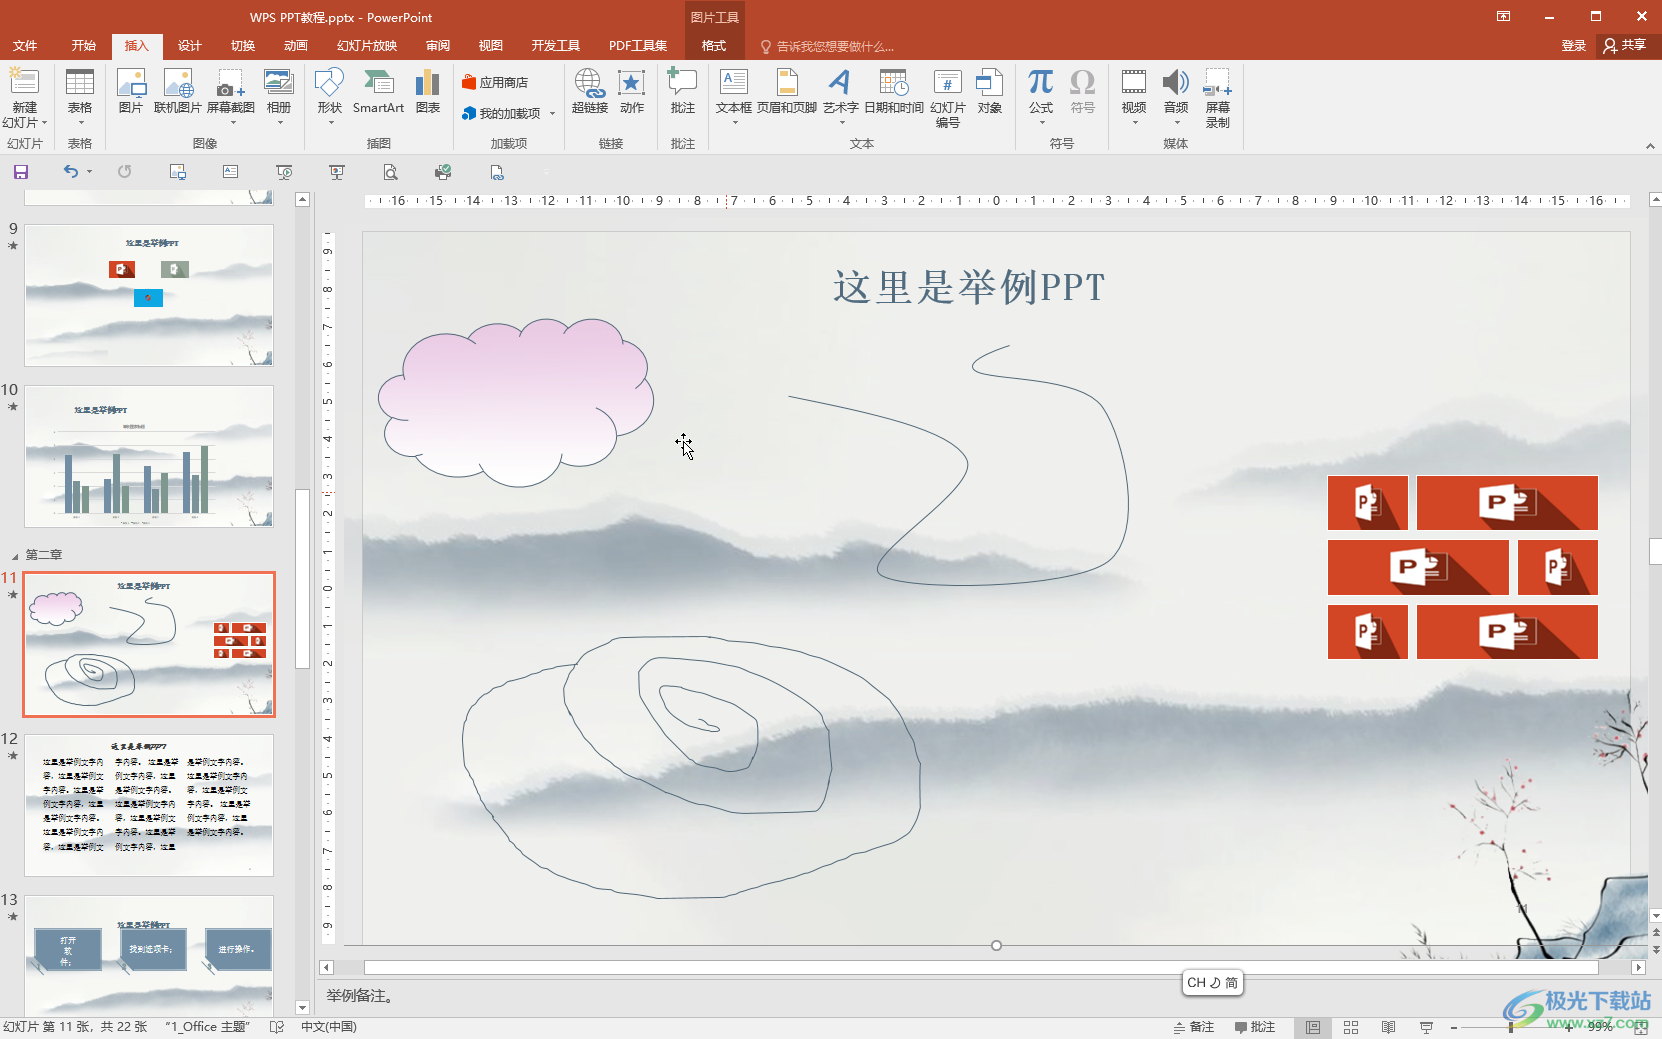Click the Undo arrow icon

tap(70, 172)
